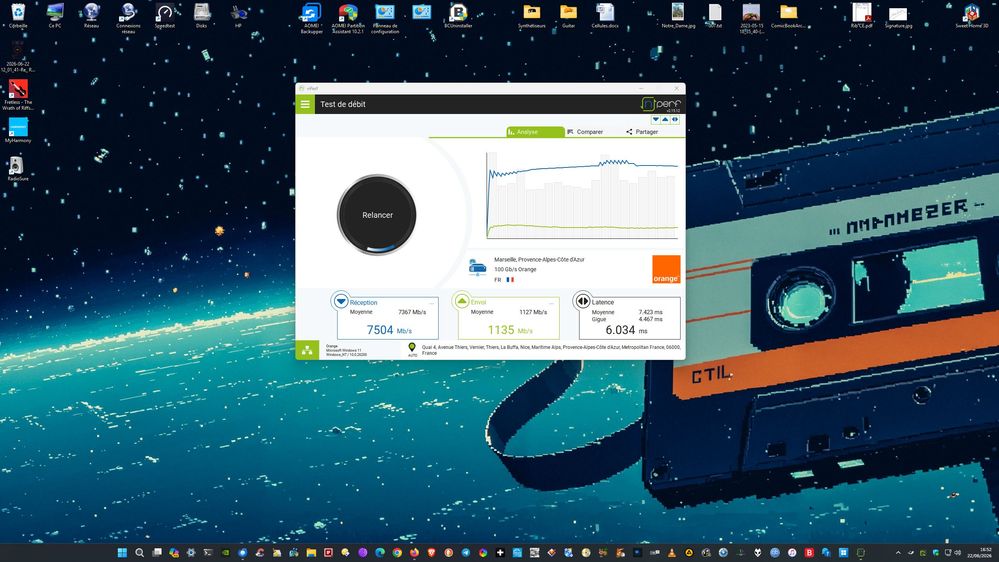Image resolution: width=999 pixels, height=562 pixels.
Task: Click the throughput graph area
Action: (582, 195)
